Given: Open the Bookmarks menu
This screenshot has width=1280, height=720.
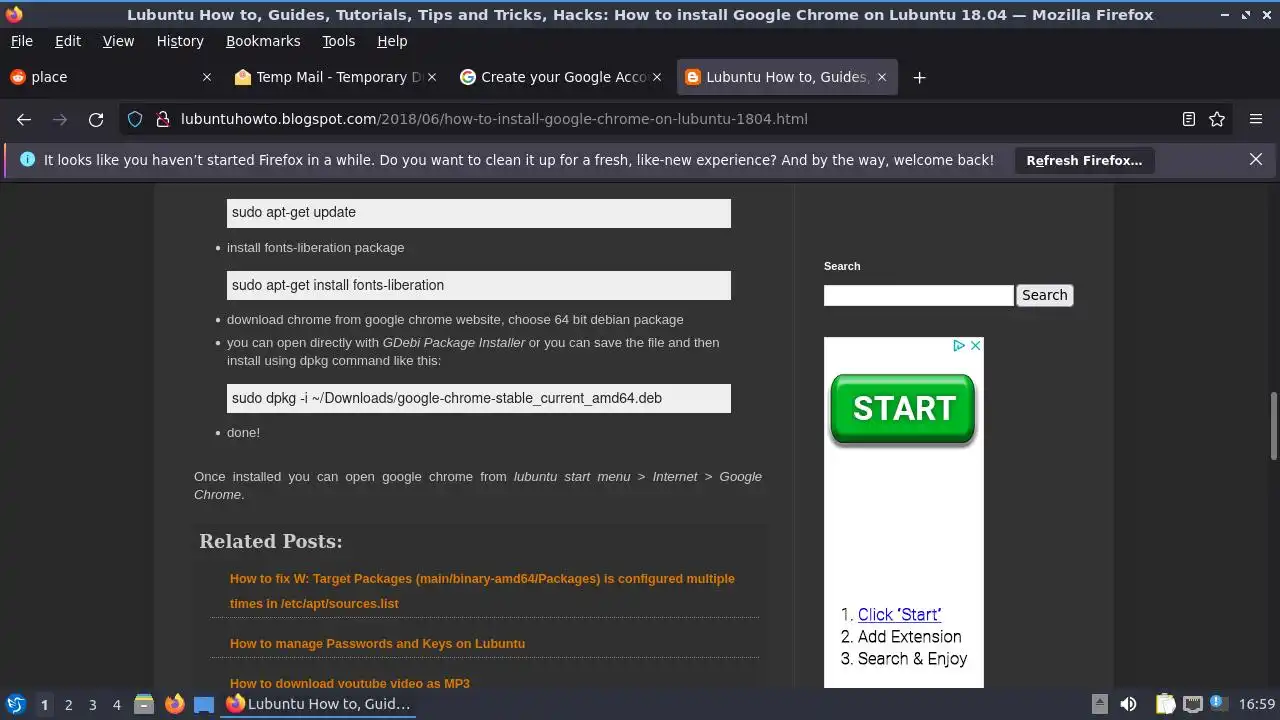Looking at the screenshot, I should click(263, 41).
